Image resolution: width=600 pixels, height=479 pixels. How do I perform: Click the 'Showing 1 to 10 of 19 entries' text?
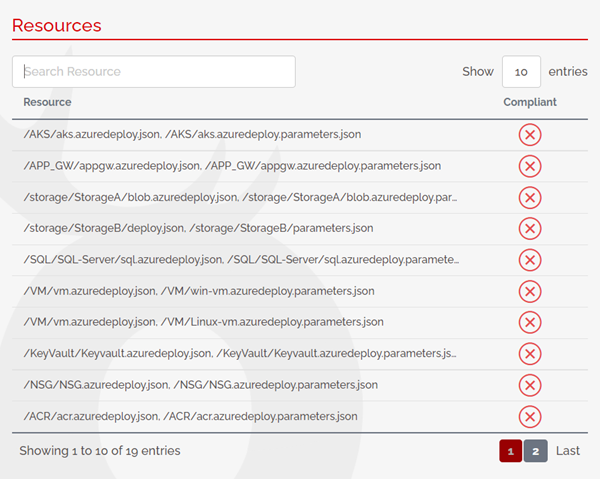100,451
